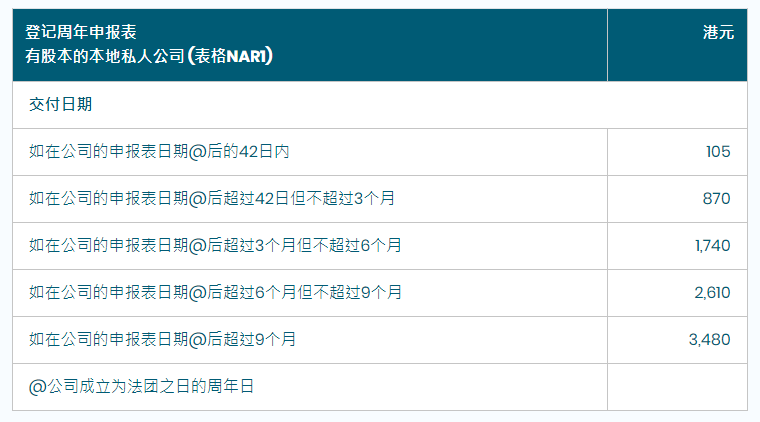
Task: Click the 105 fee amount
Action: tap(717, 152)
